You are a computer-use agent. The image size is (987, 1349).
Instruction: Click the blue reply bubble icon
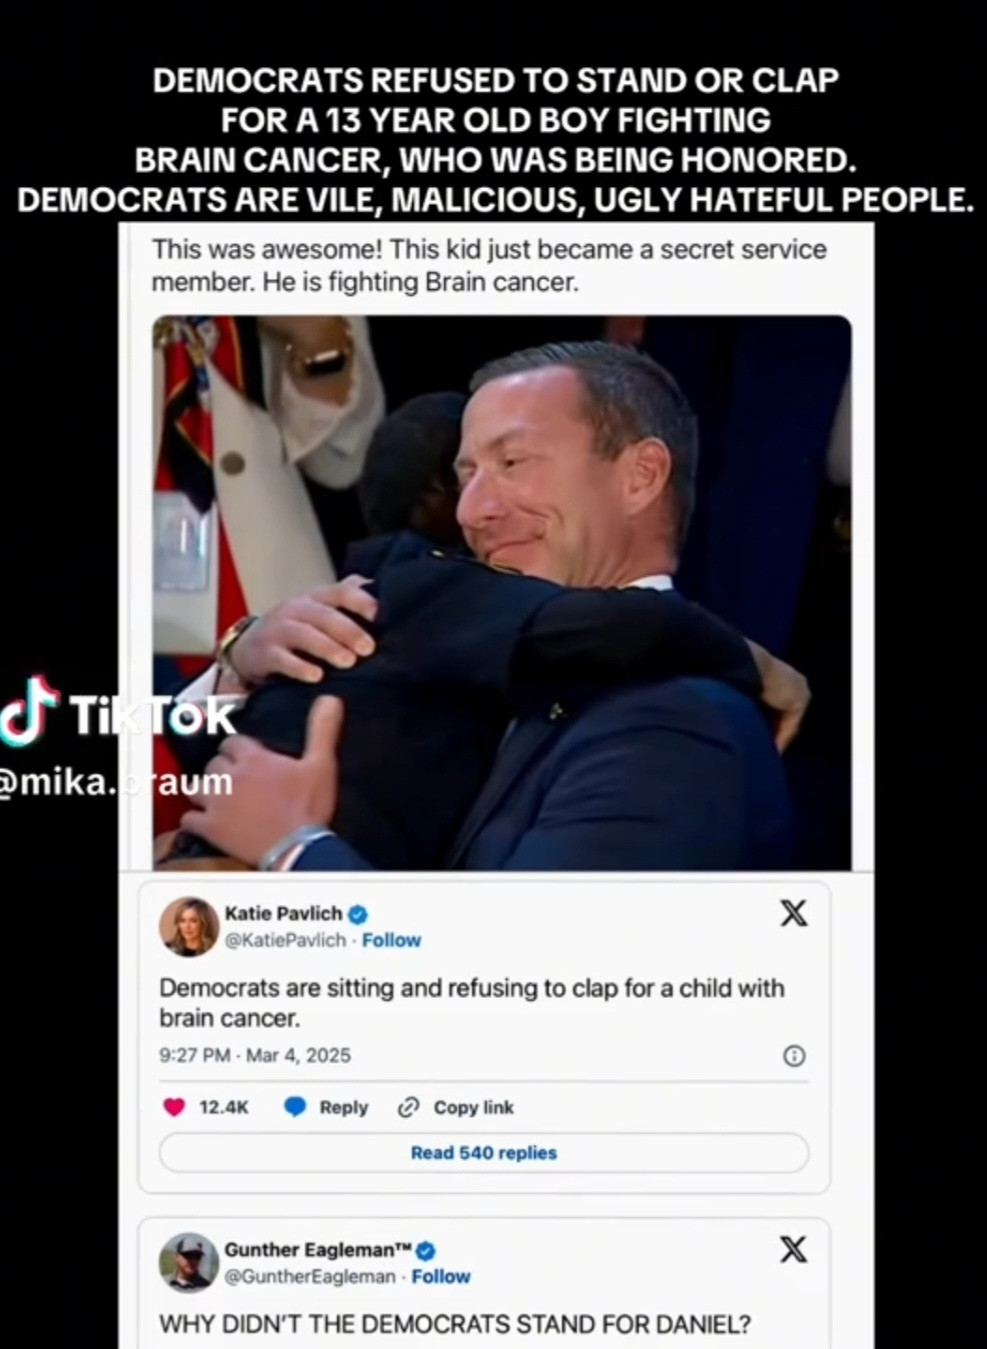coord(295,1107)
